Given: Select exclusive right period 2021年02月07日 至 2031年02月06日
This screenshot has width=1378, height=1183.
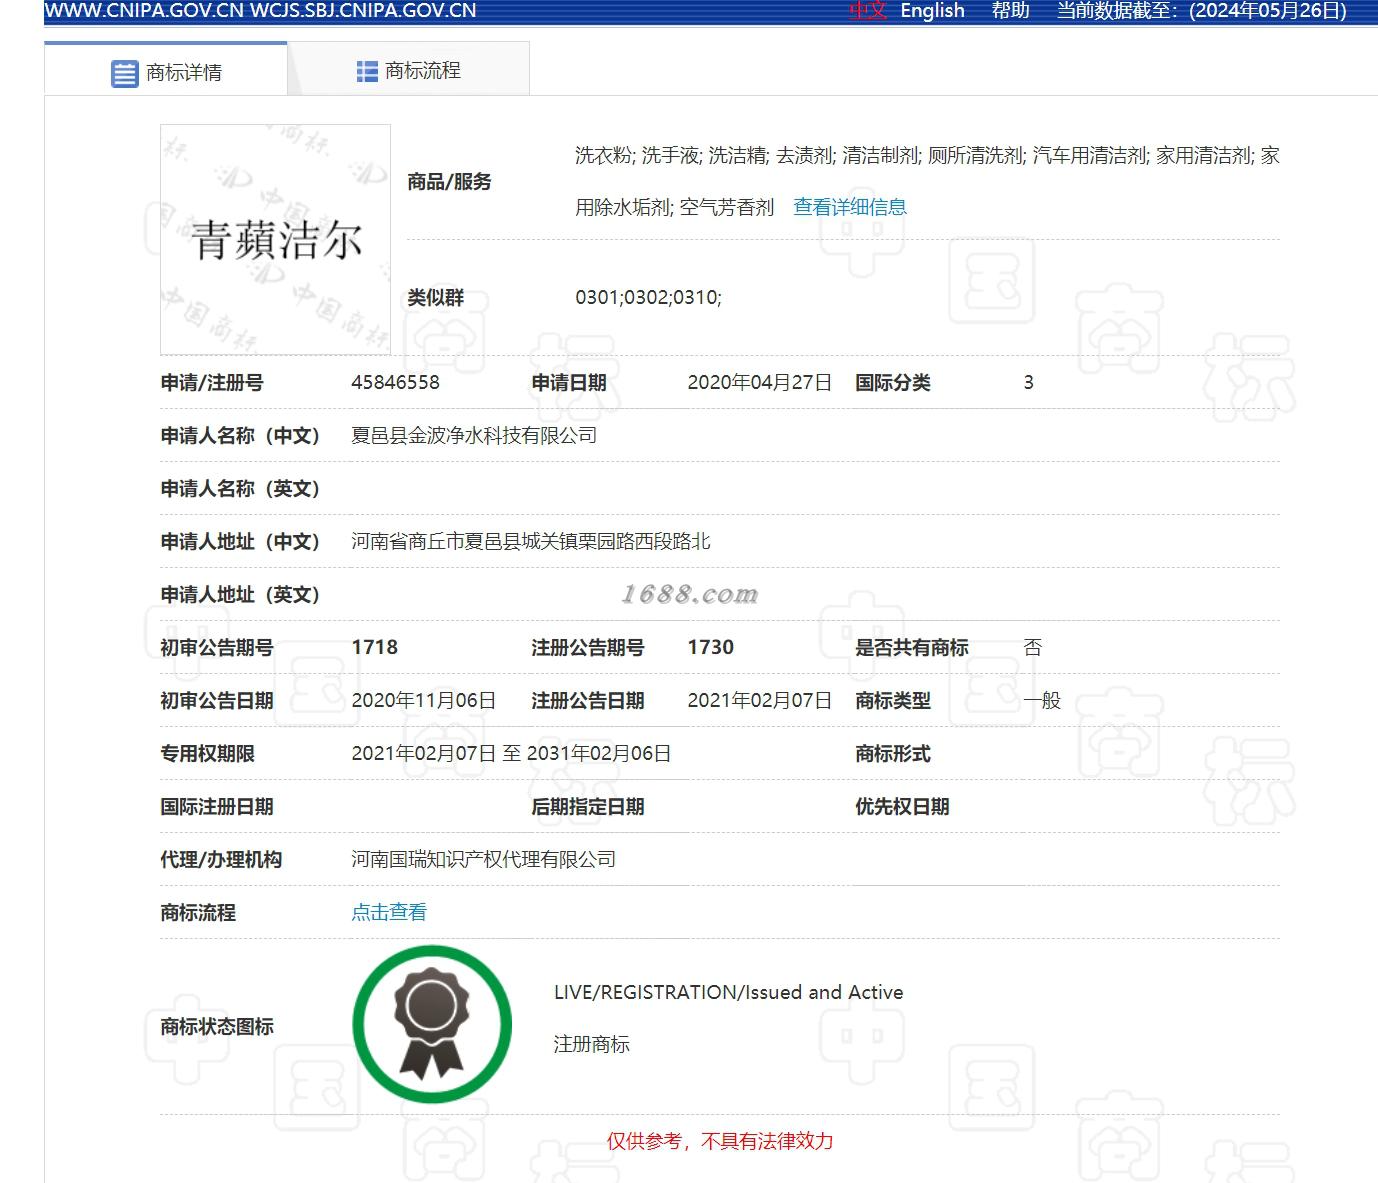Looking at the screenshot, I should click(x=511, y=753).
